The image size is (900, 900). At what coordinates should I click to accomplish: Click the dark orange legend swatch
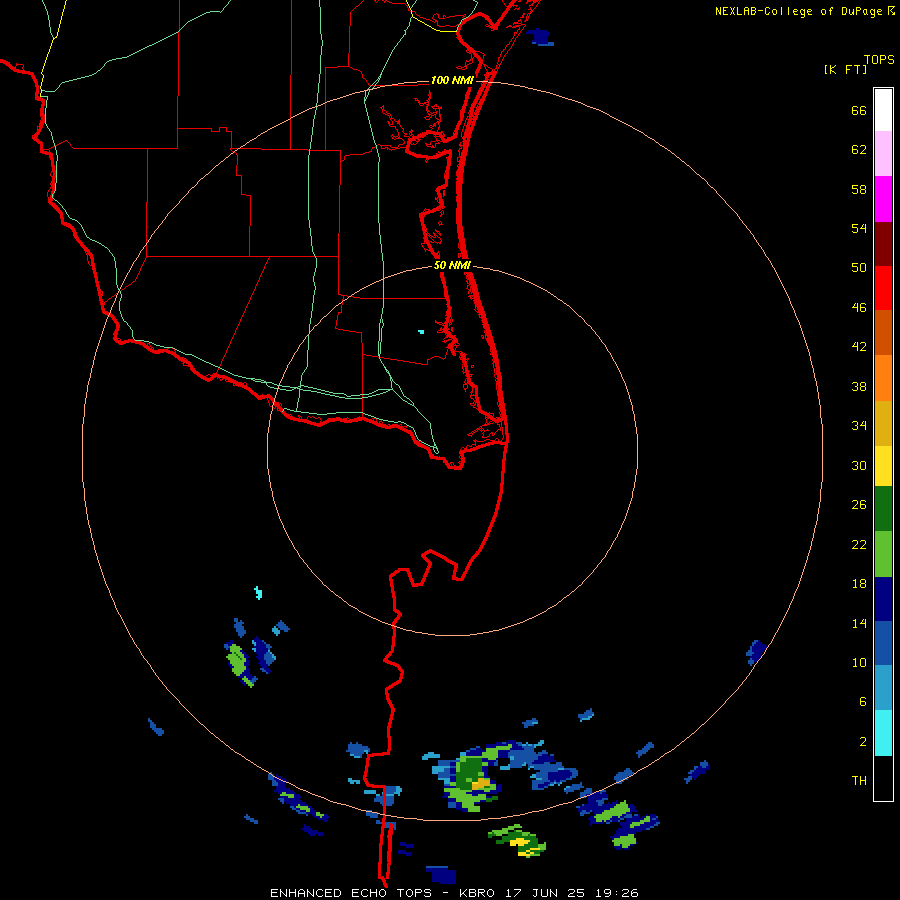coord(883,332)
